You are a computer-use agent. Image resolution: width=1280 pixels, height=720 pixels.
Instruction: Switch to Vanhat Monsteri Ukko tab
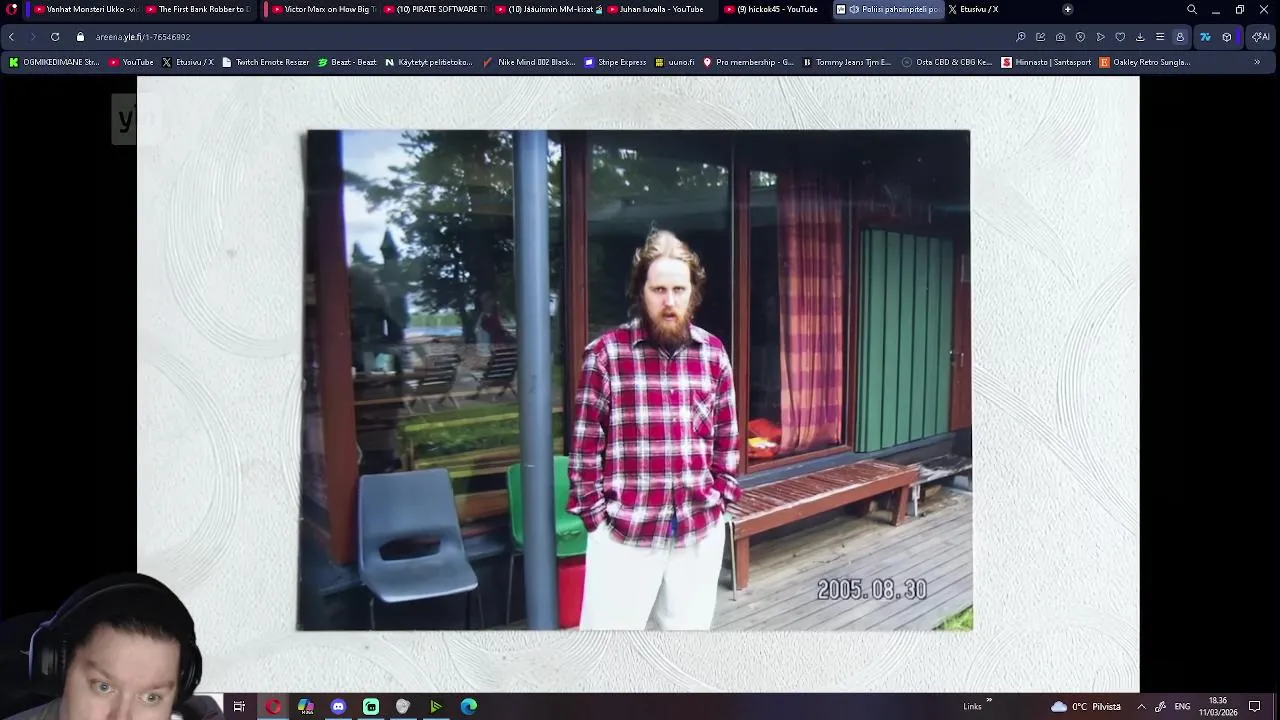coord(84,9)
